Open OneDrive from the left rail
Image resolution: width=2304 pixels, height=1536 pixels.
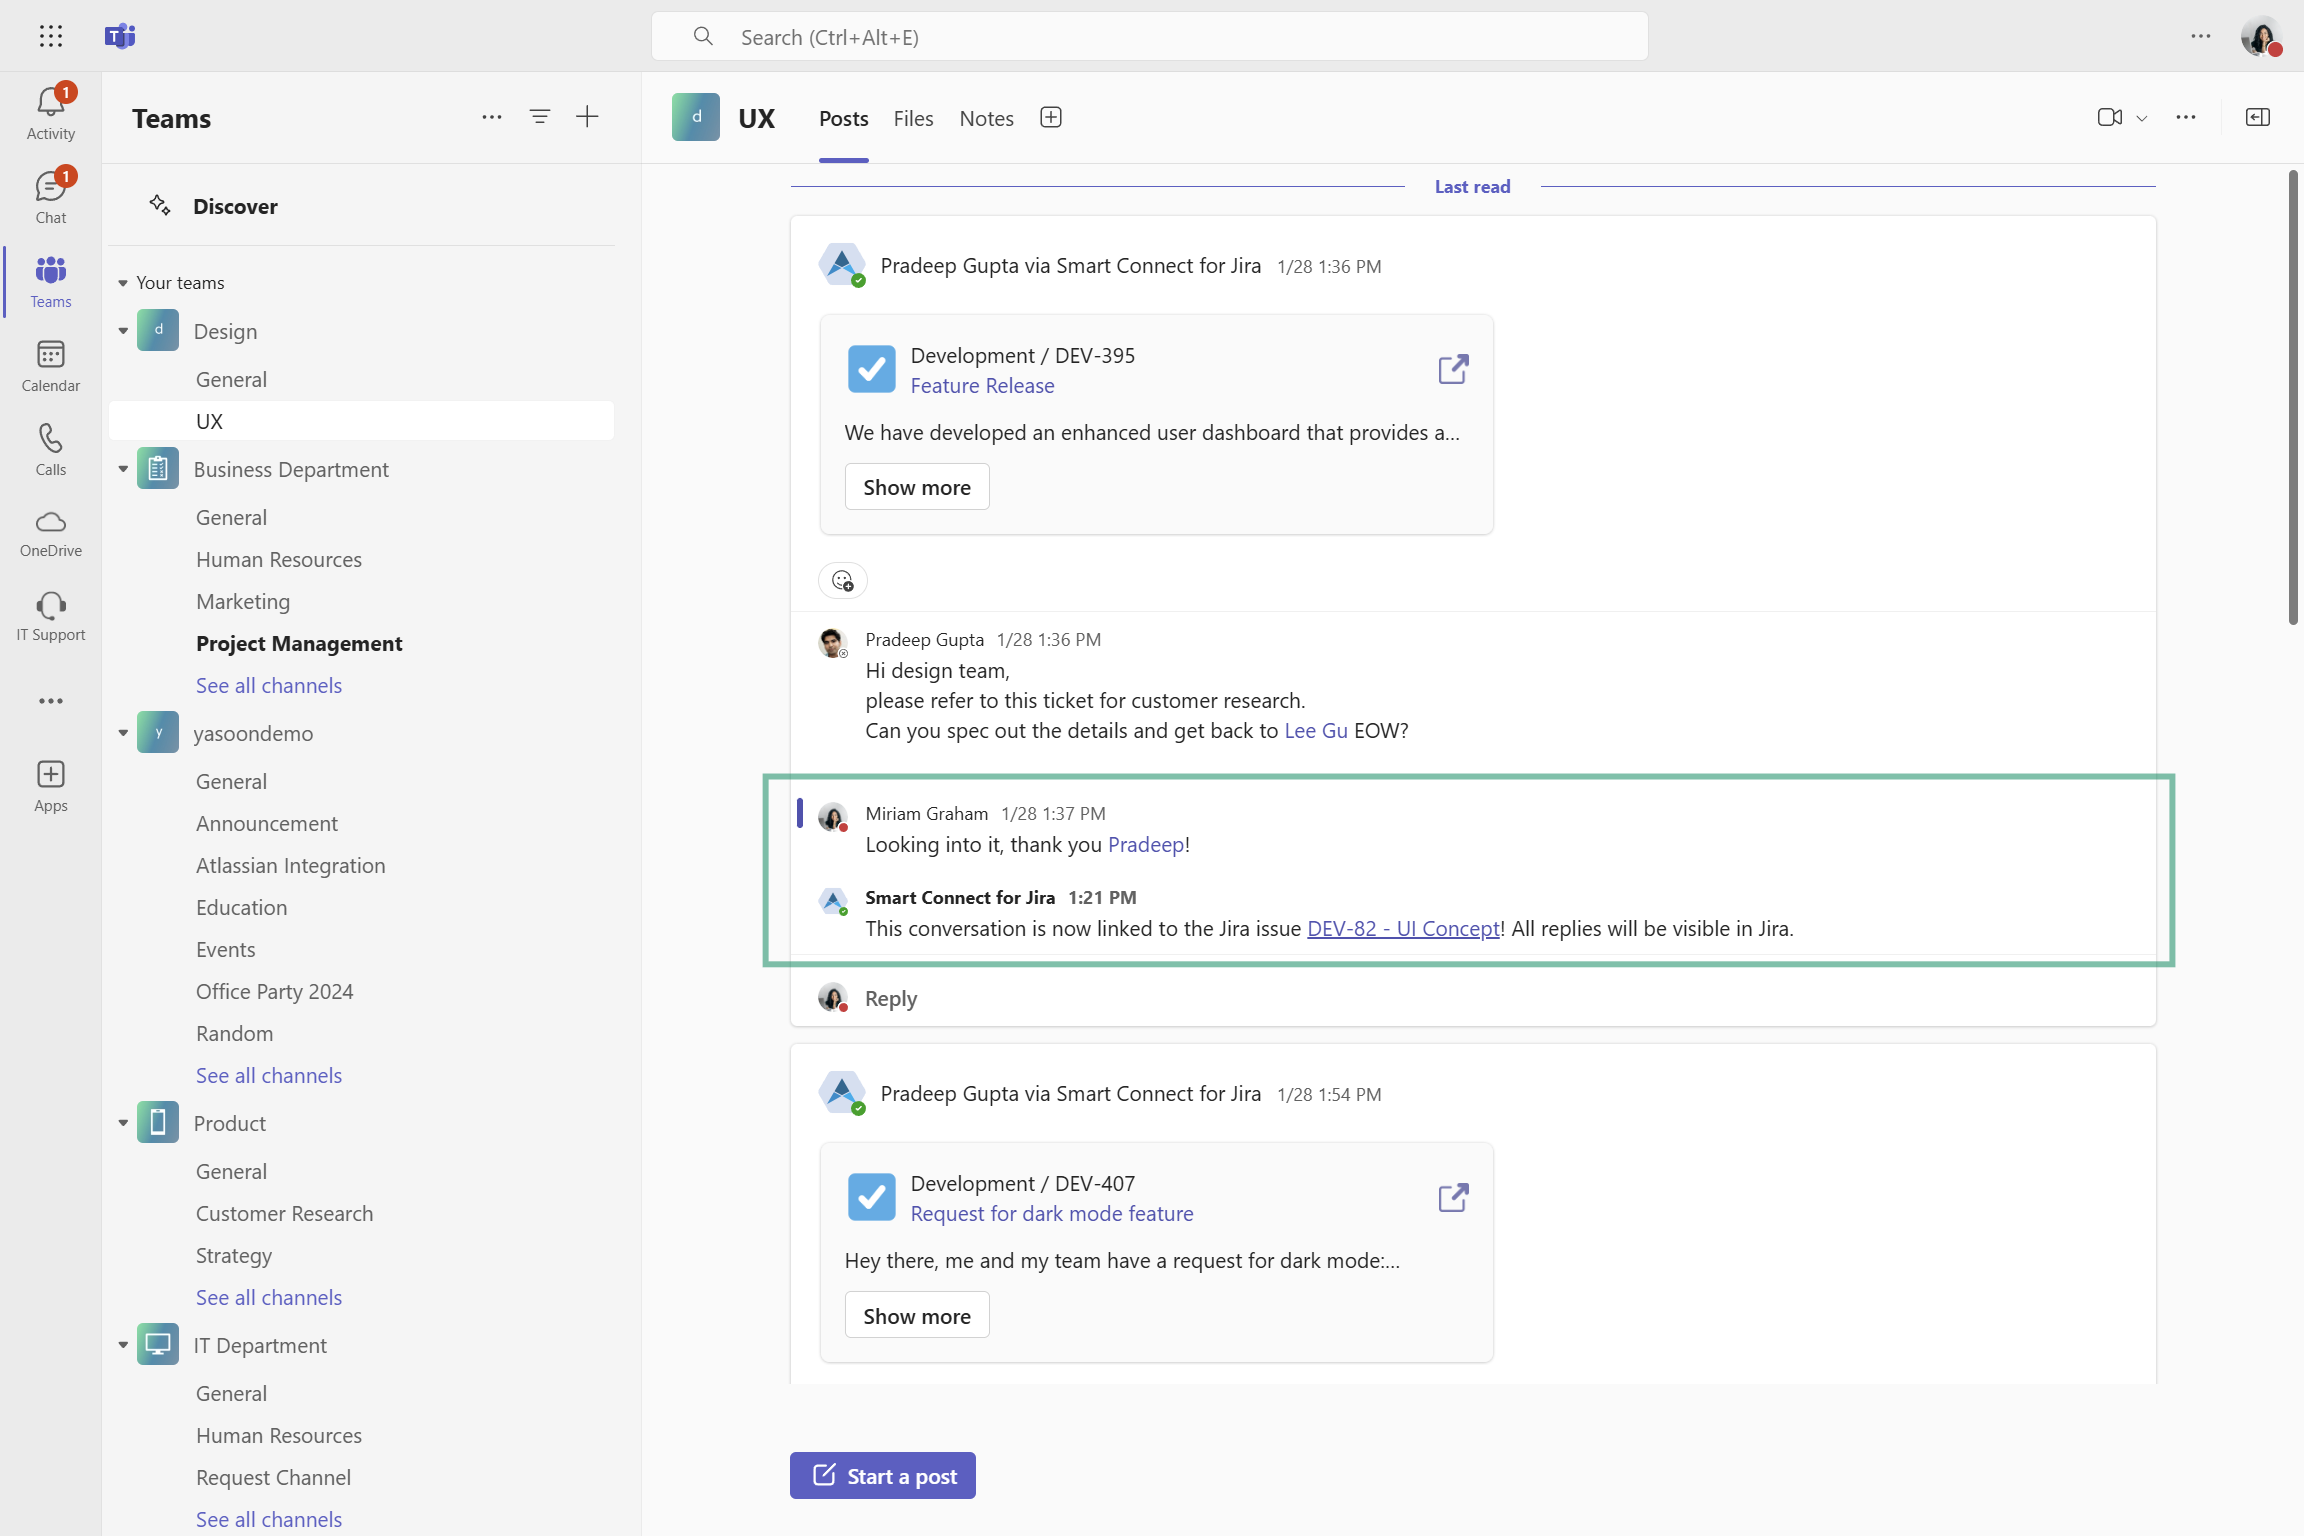click(51, 533)
